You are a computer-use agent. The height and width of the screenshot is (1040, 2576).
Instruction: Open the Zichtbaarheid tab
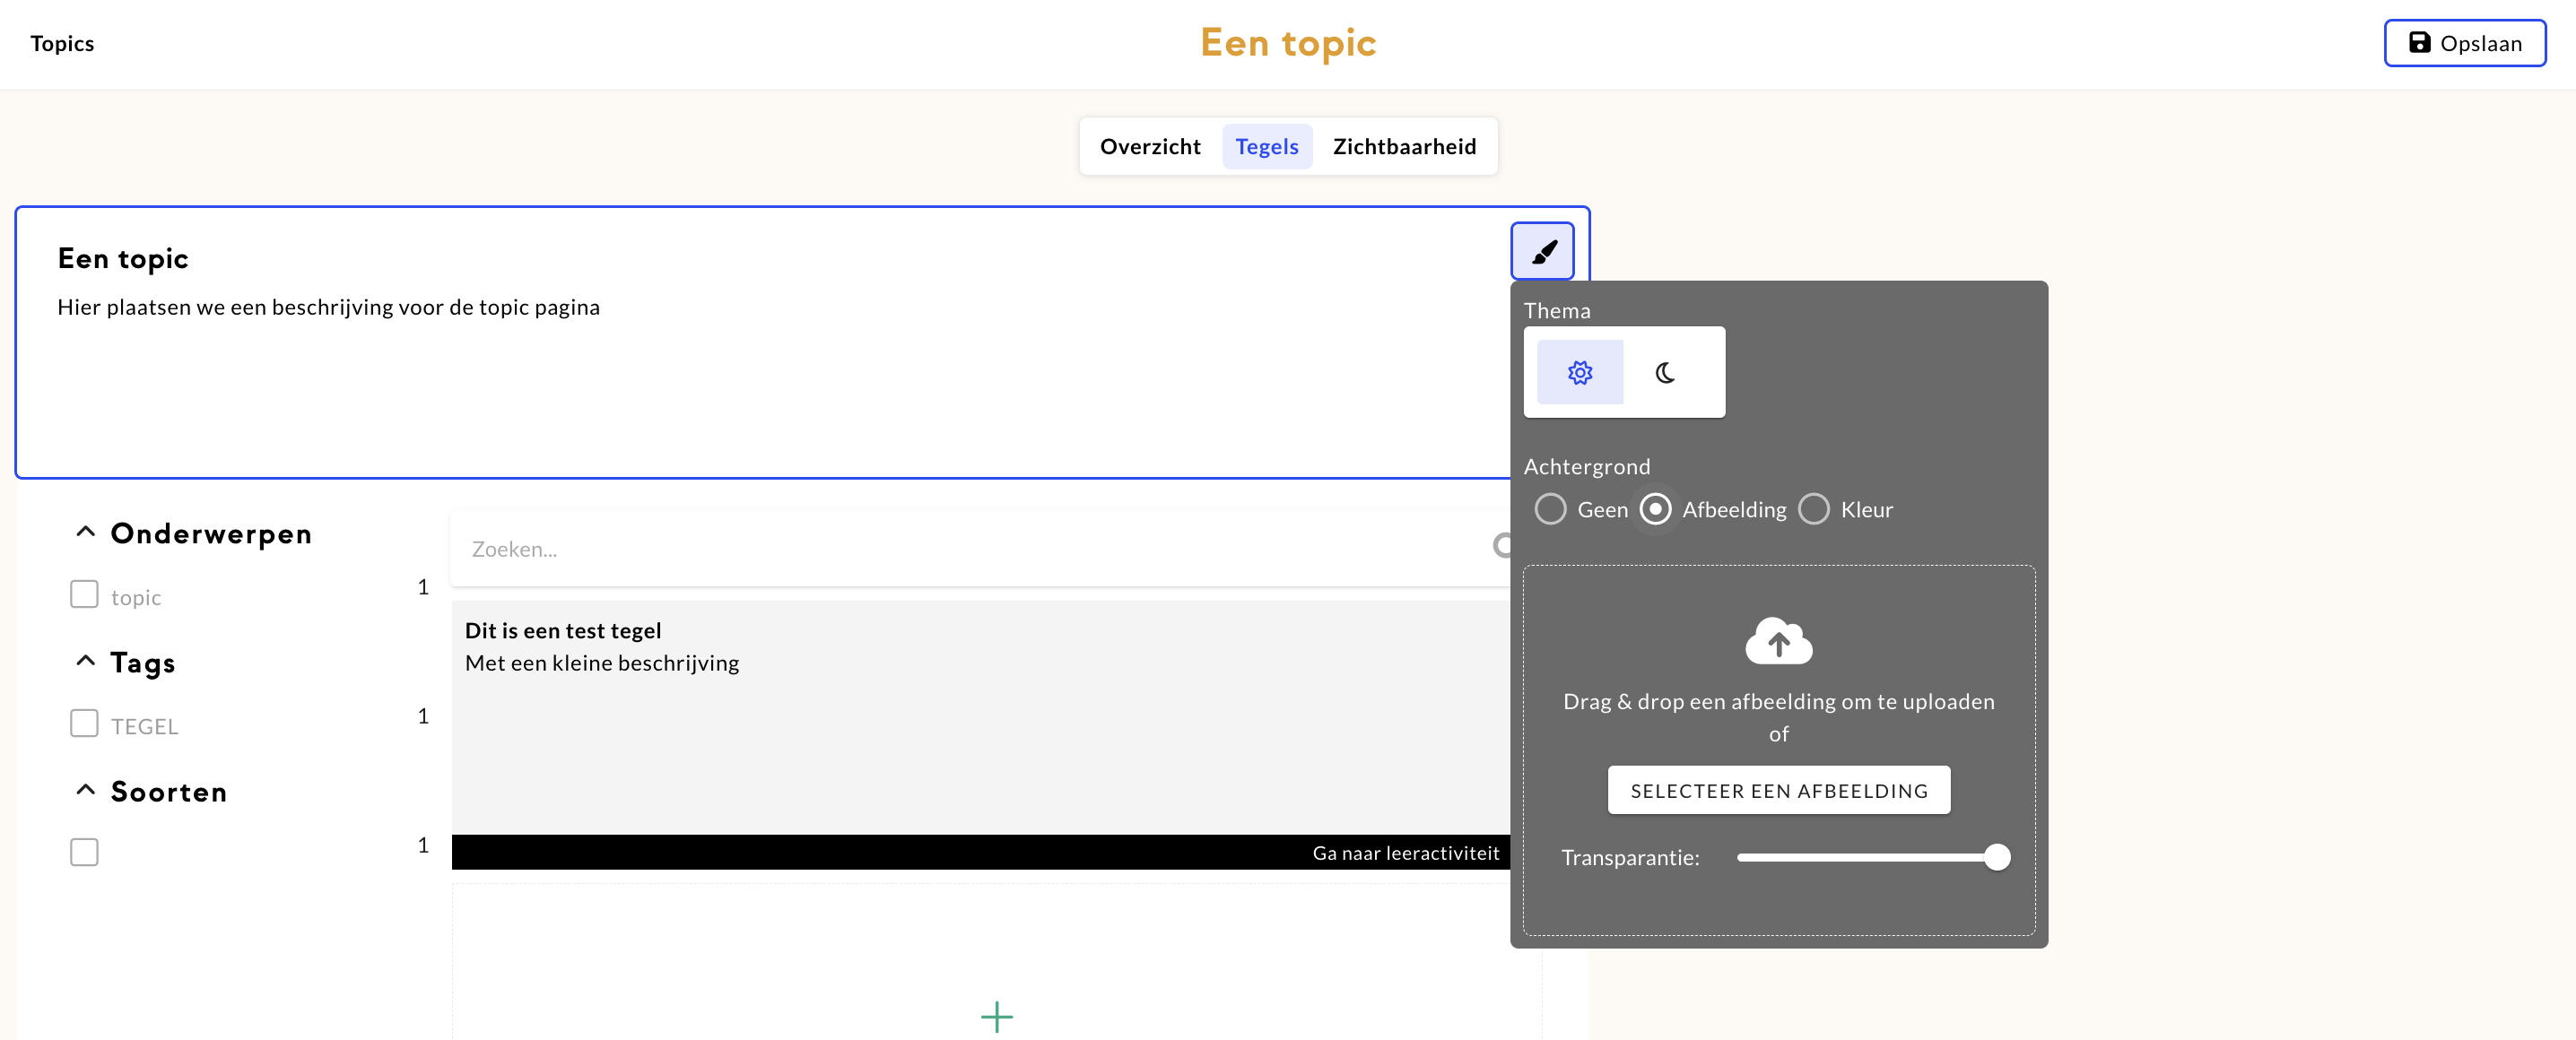[x=1403, y=147]
